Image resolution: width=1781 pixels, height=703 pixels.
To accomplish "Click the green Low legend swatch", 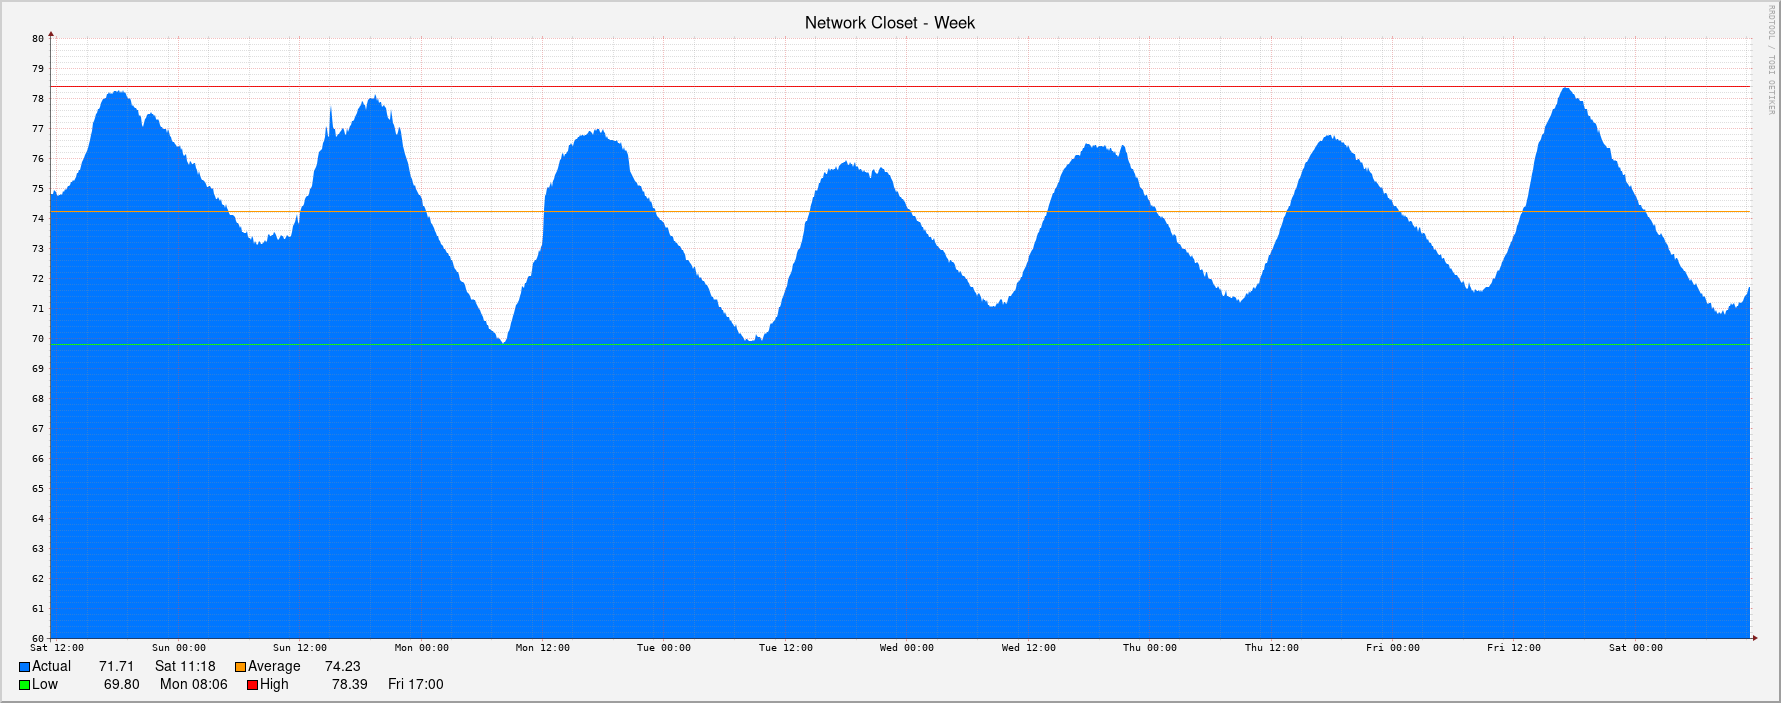I will coord(24,685).
